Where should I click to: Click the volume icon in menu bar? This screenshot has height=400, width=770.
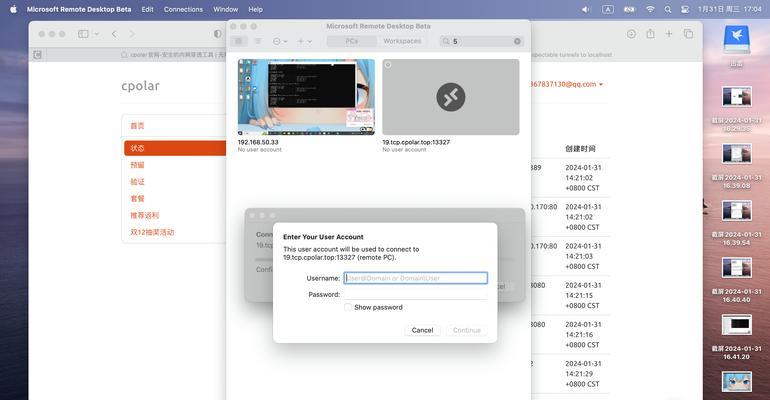[x=586, y=9]
